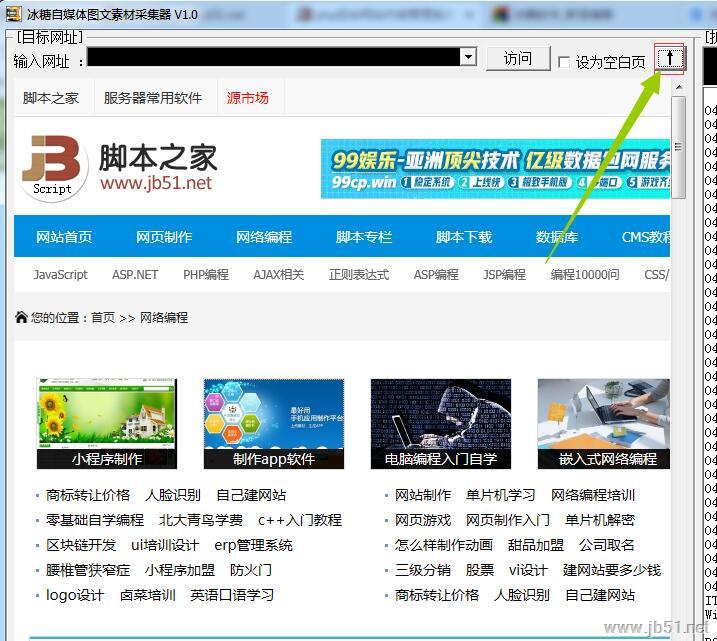This screenshot has height=641, width=717.
Task: Click the 防火门 link
Action: coord(251,570)
